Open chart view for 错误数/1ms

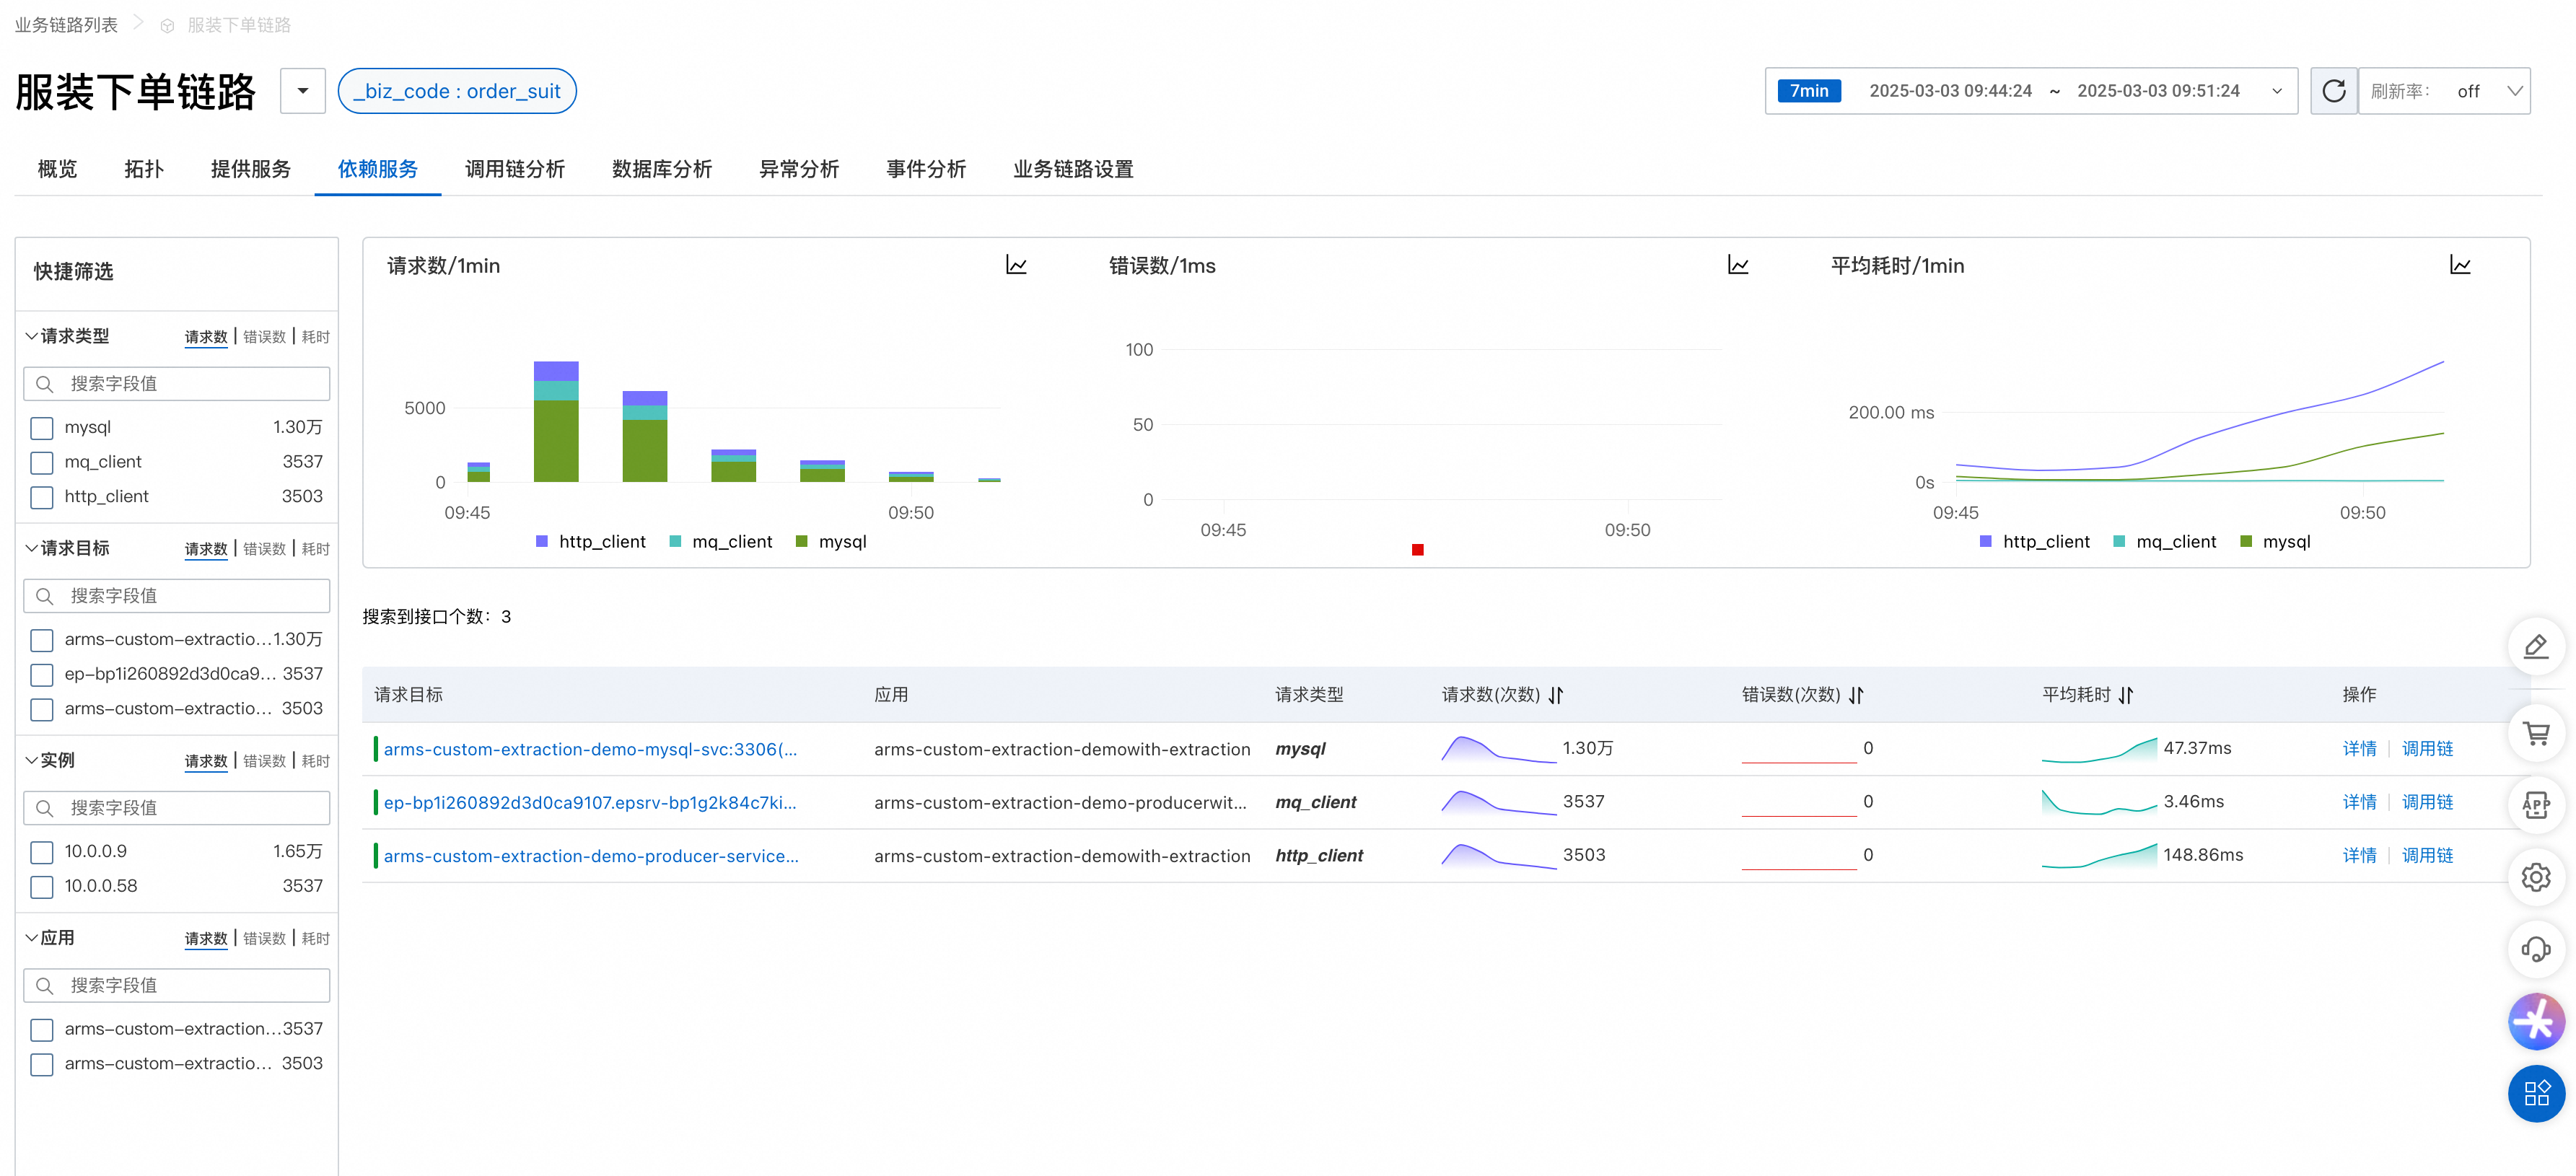[1738, 265]
